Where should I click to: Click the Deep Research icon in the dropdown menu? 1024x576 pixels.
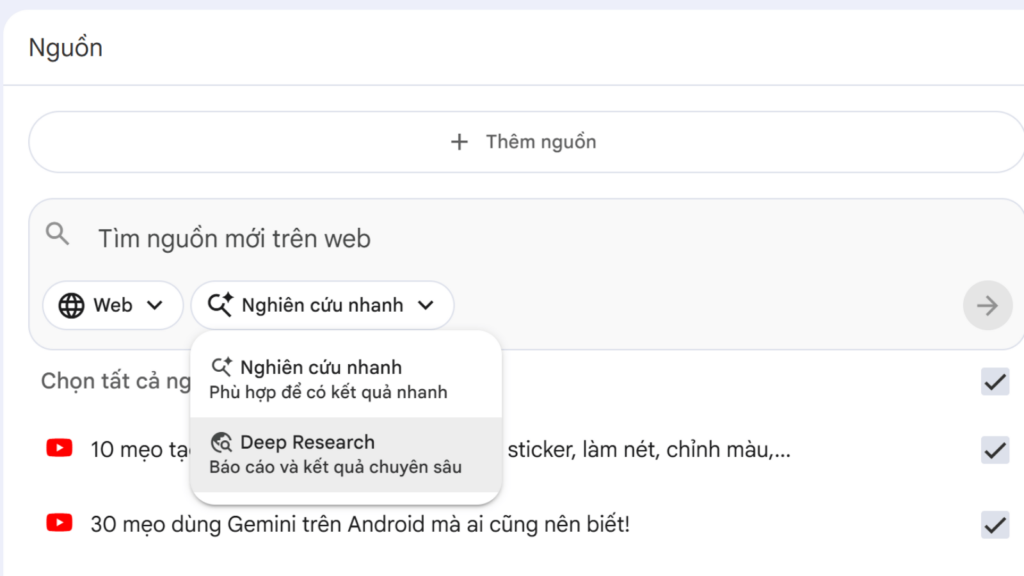click(x=222, y=442)
